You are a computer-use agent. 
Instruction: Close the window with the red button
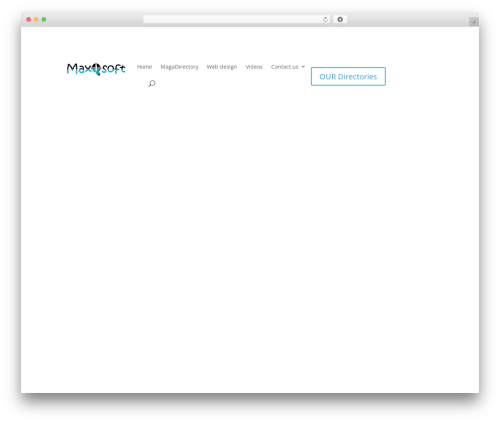point(29,19)
